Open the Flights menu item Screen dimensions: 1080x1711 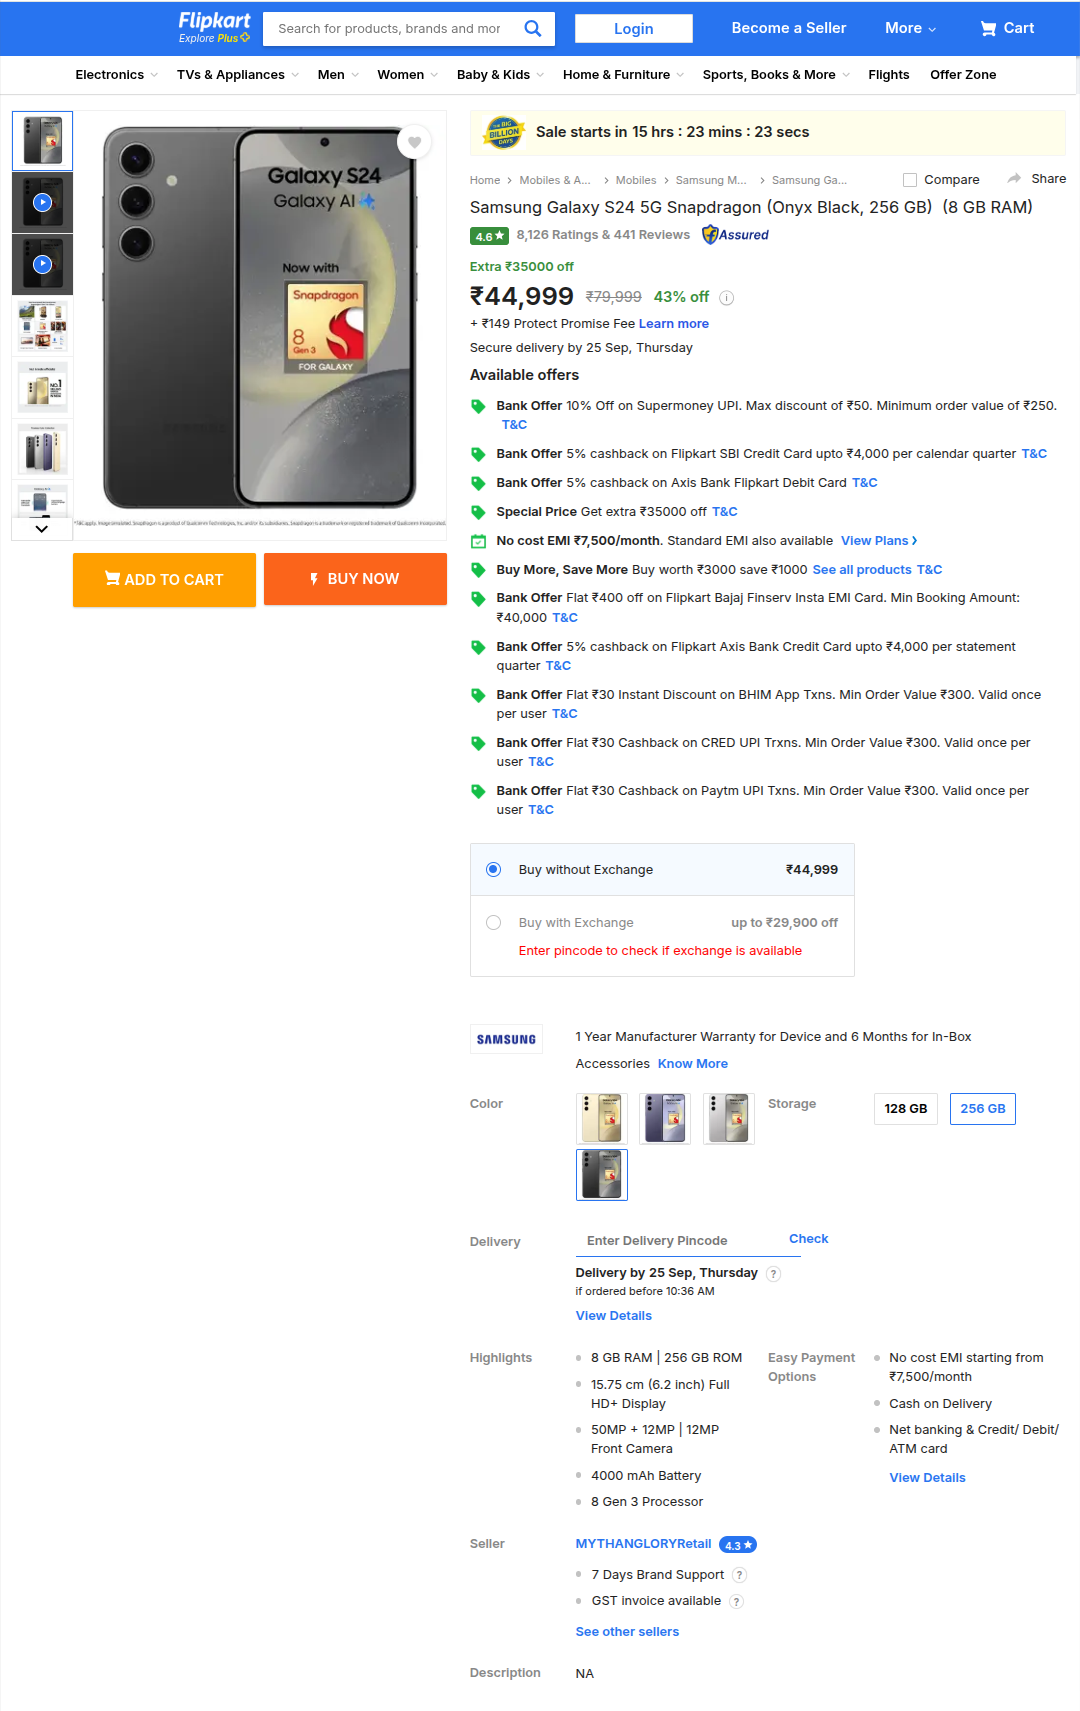[x=888, y=75]
